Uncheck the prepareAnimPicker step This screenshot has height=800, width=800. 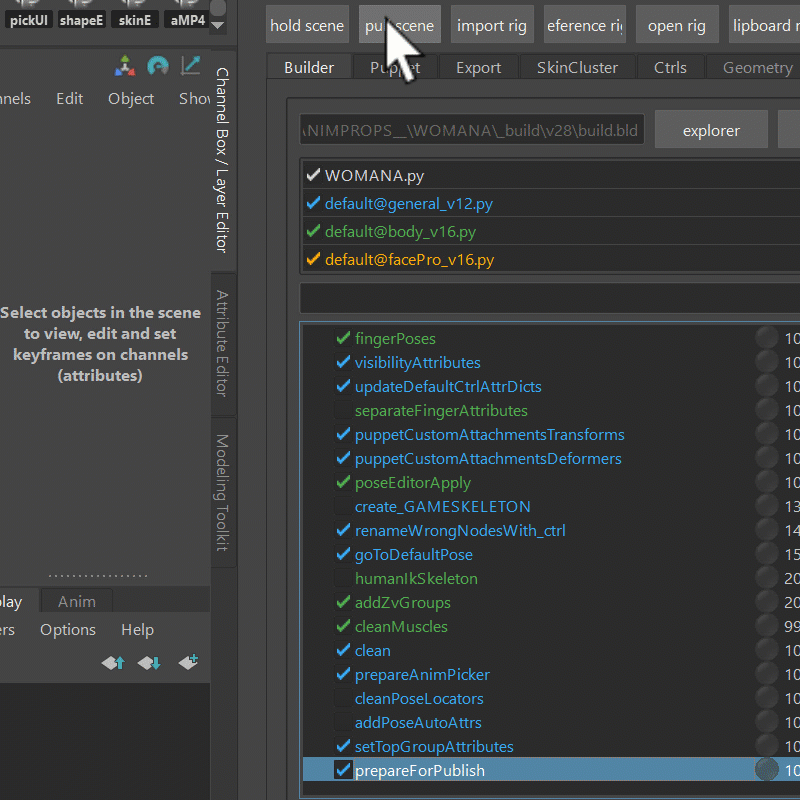(343, 673)
